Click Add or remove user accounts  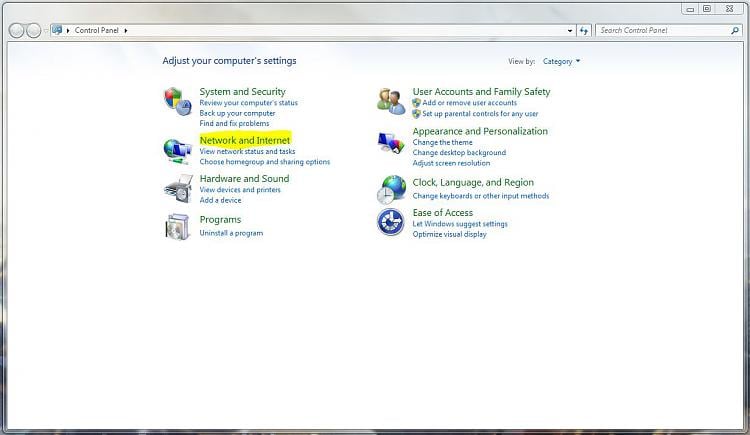470,103
